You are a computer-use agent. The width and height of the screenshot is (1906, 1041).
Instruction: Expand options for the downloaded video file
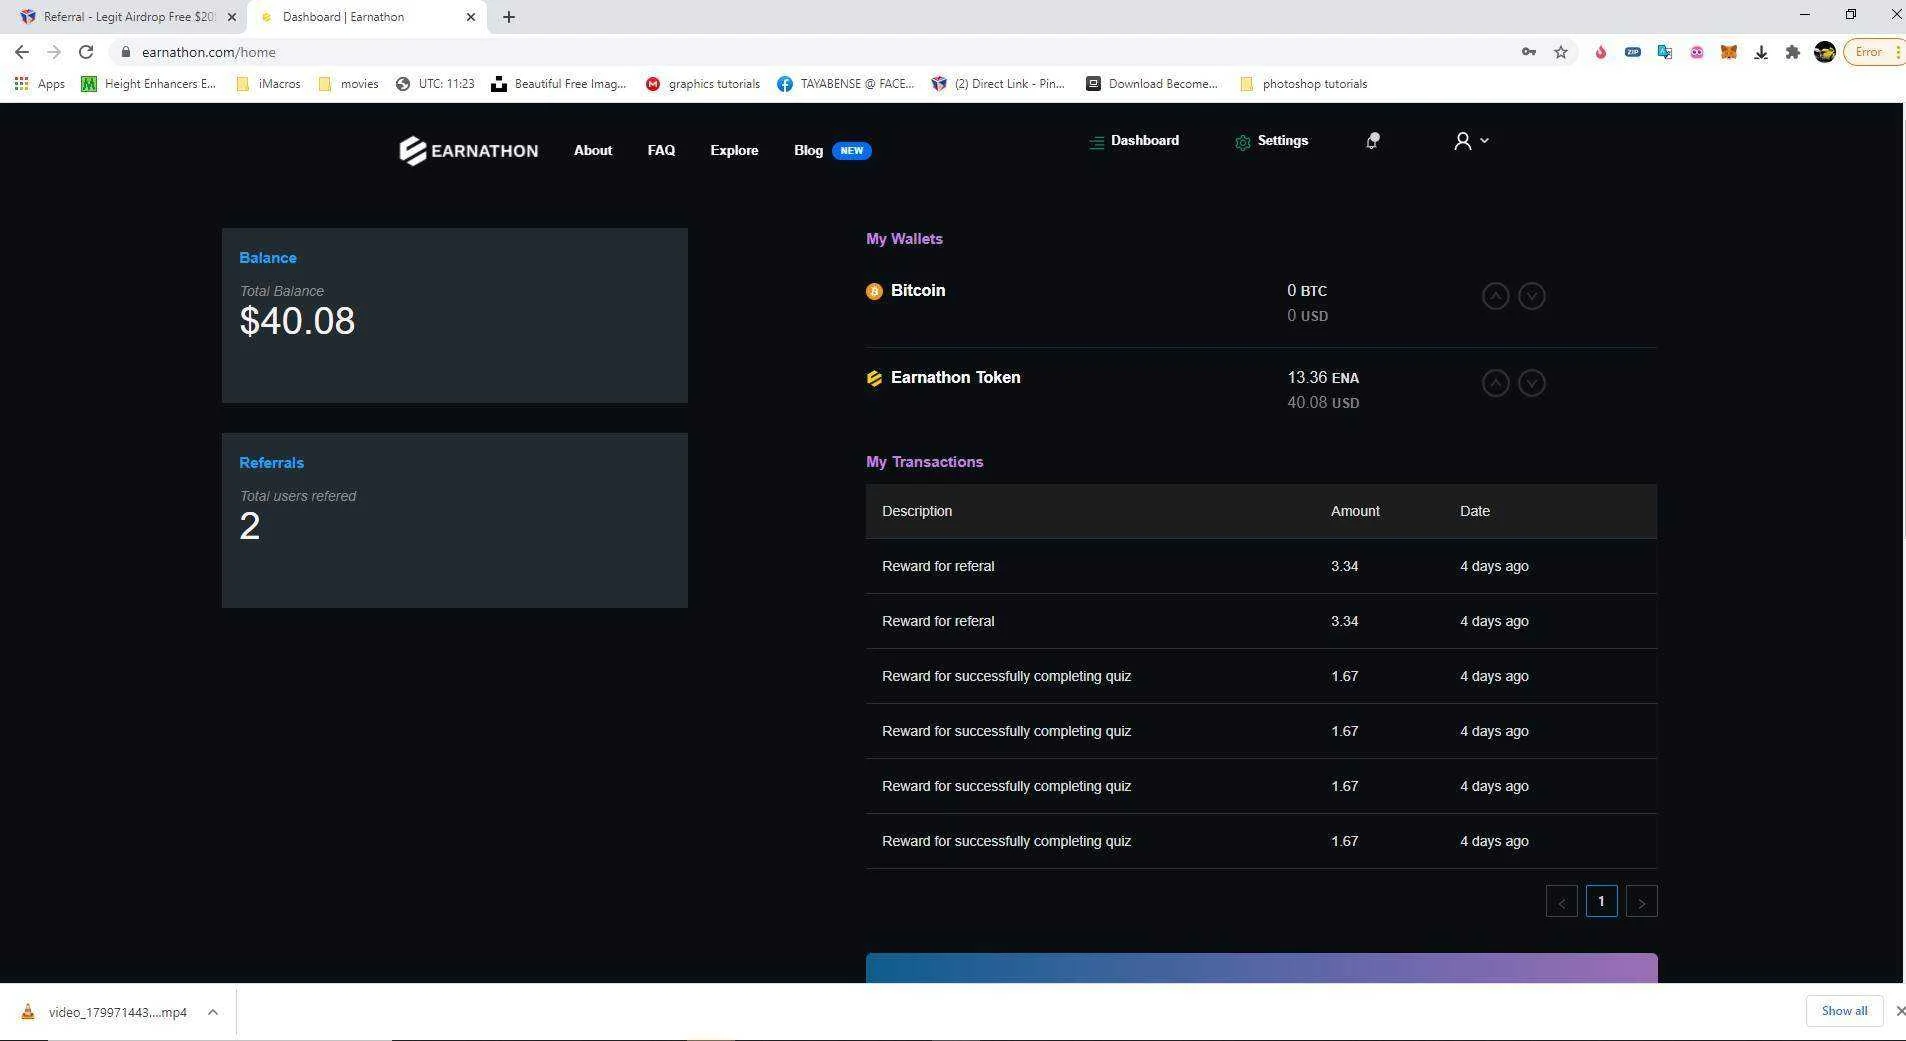(213, 1012)
